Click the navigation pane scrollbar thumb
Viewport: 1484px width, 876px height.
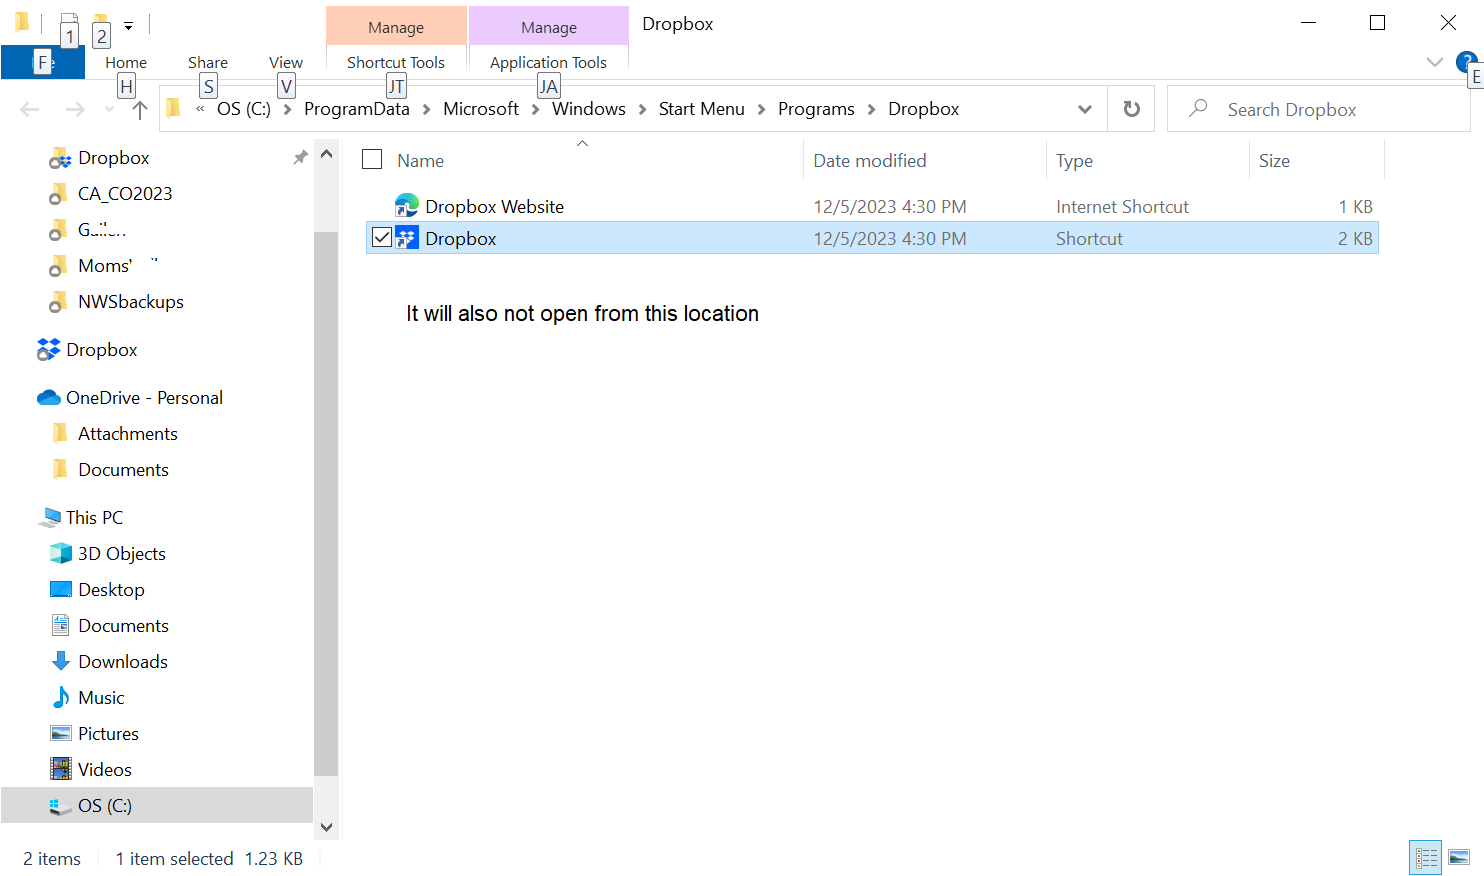(x=326, y=503)
